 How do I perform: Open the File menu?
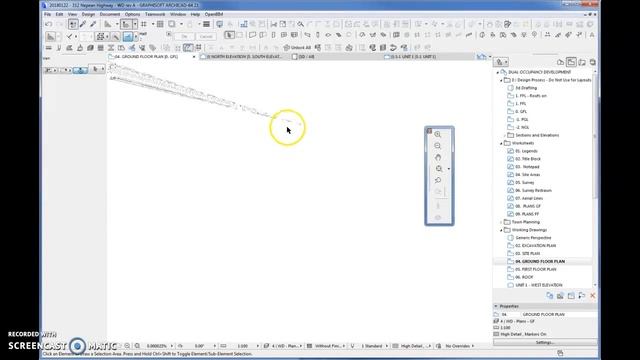(x=47, y=14)
